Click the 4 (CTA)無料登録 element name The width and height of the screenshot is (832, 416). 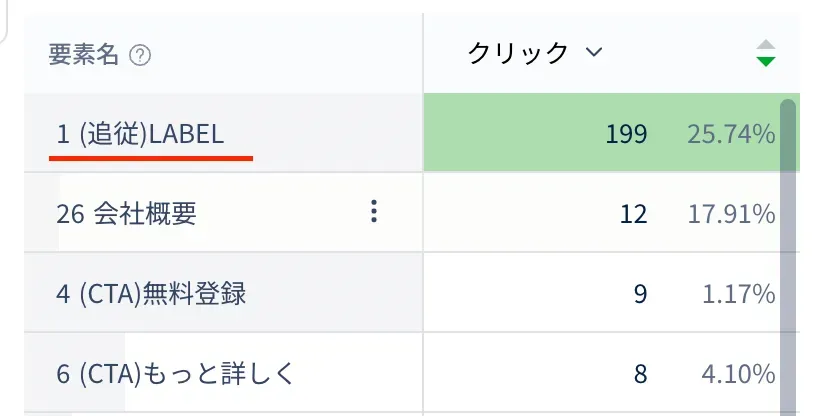151,294
